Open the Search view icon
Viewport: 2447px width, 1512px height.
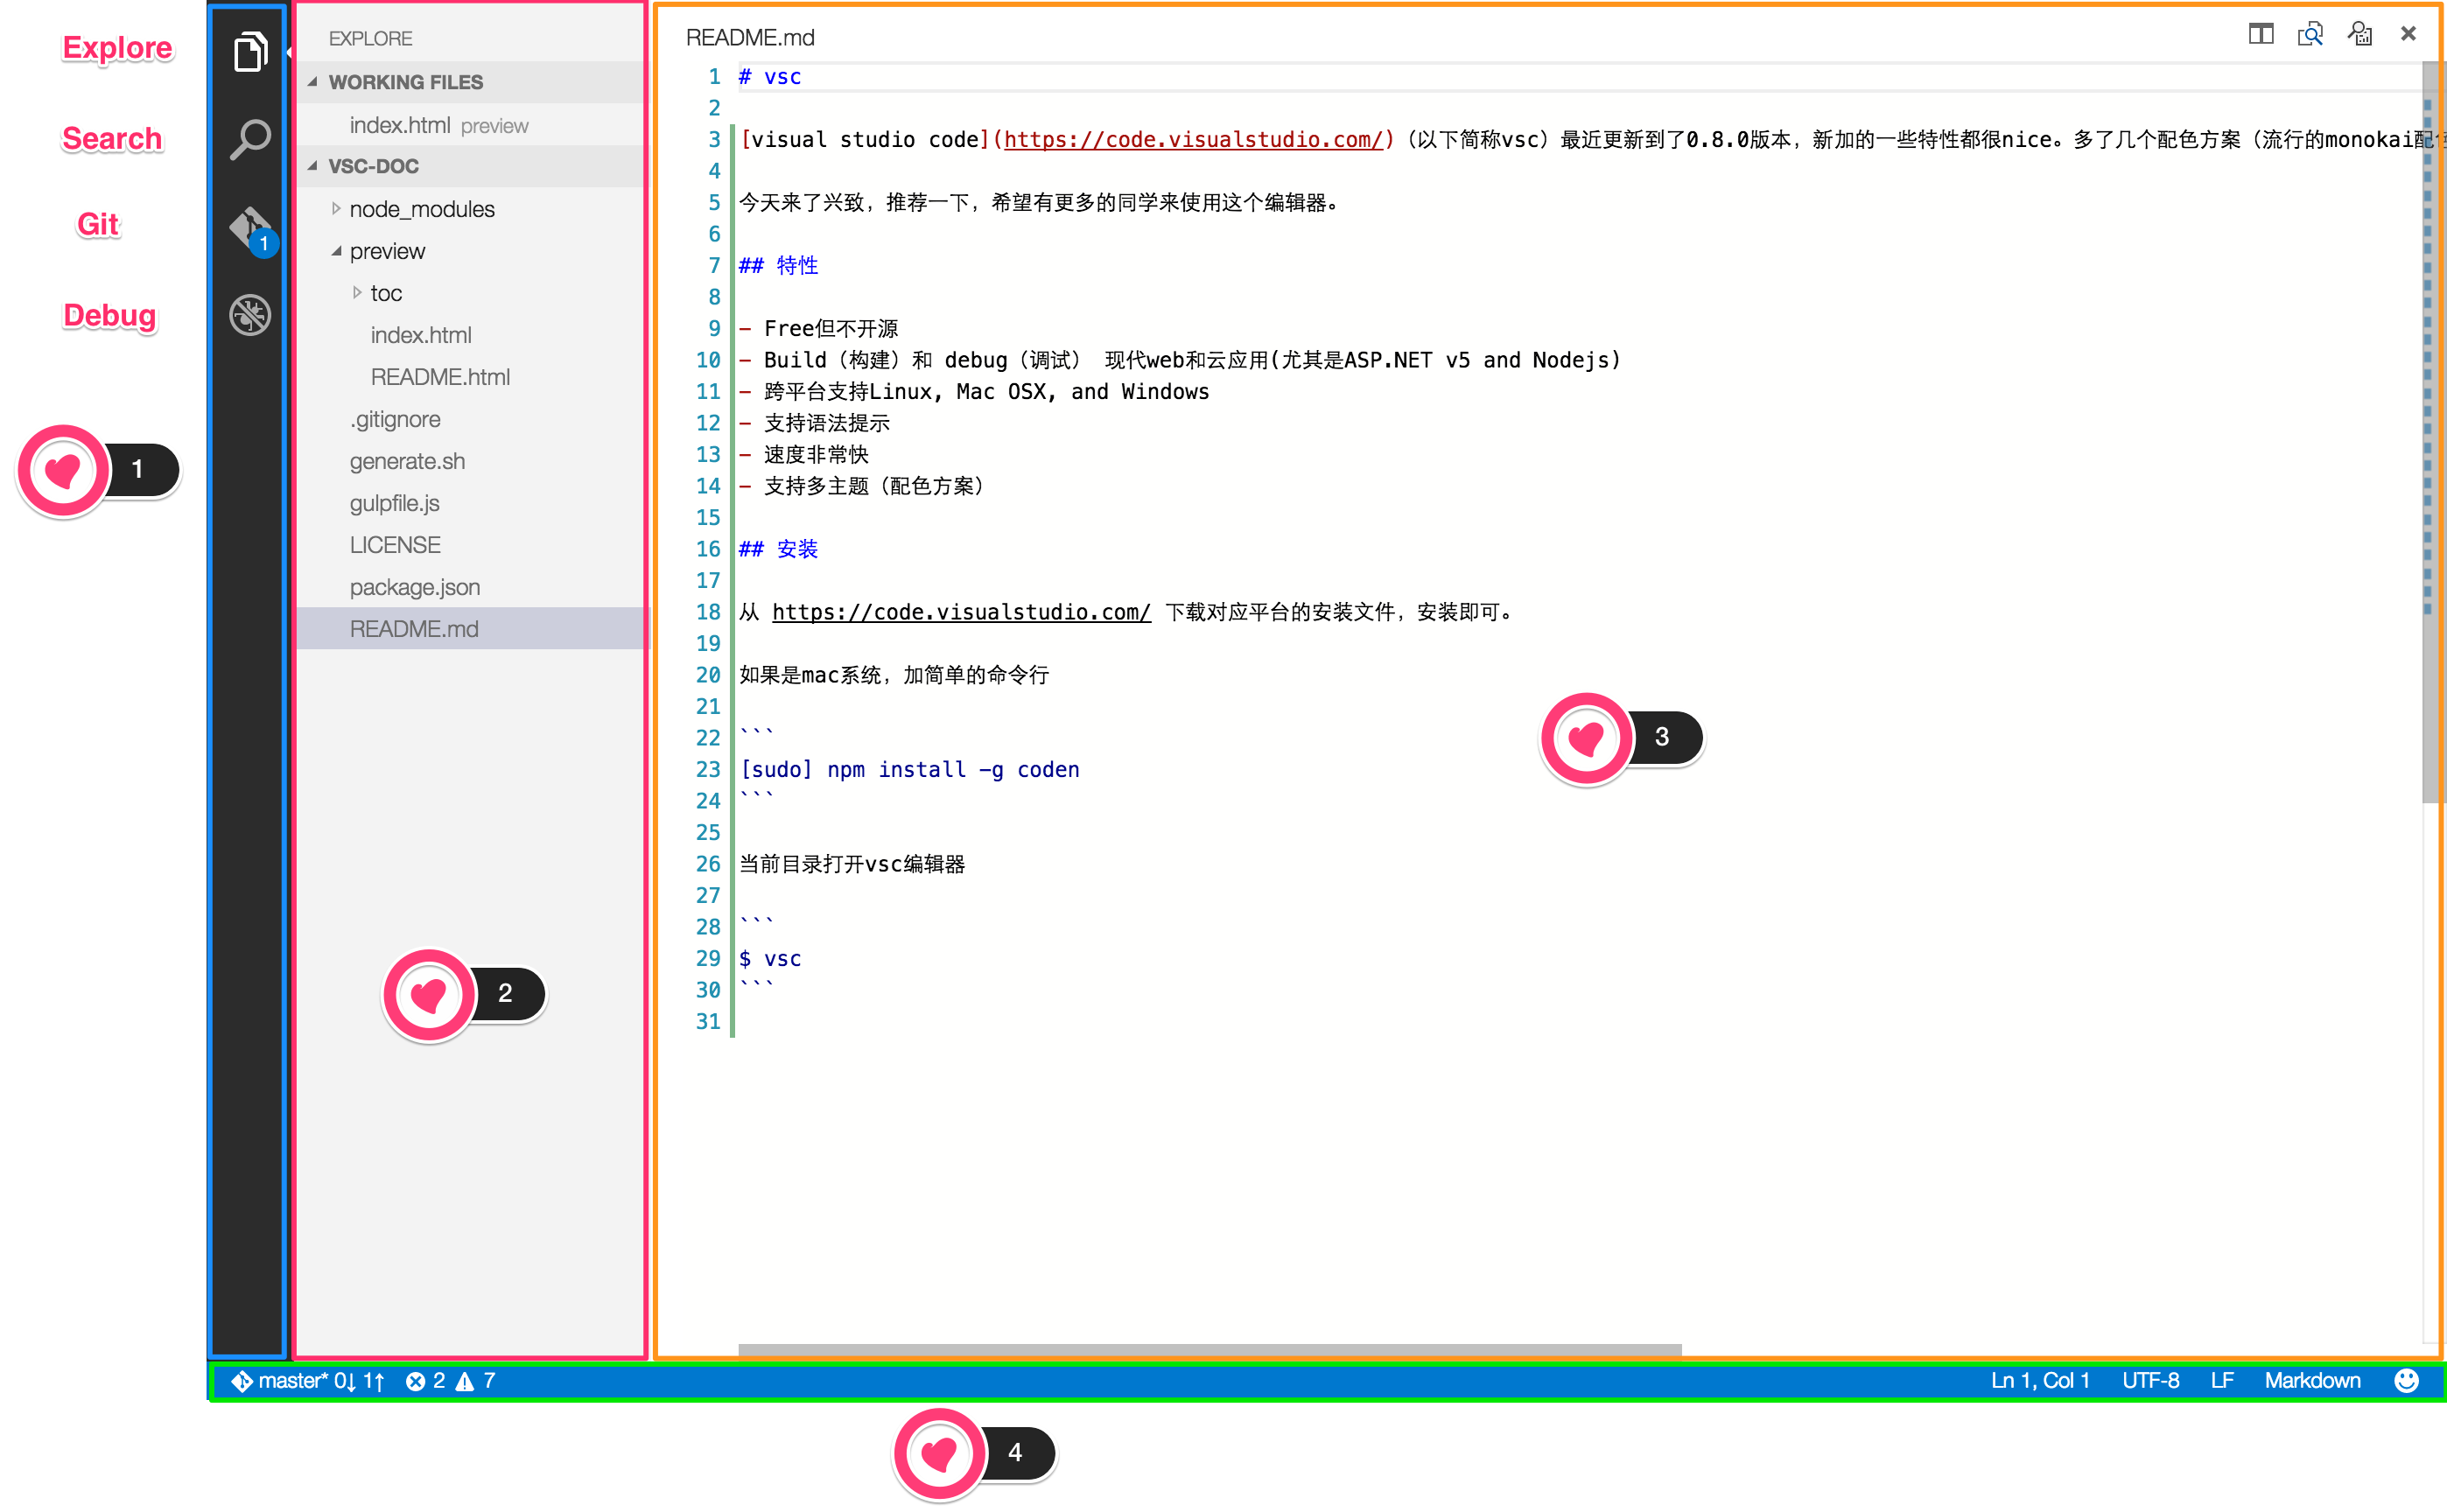(x=250, y=139)
